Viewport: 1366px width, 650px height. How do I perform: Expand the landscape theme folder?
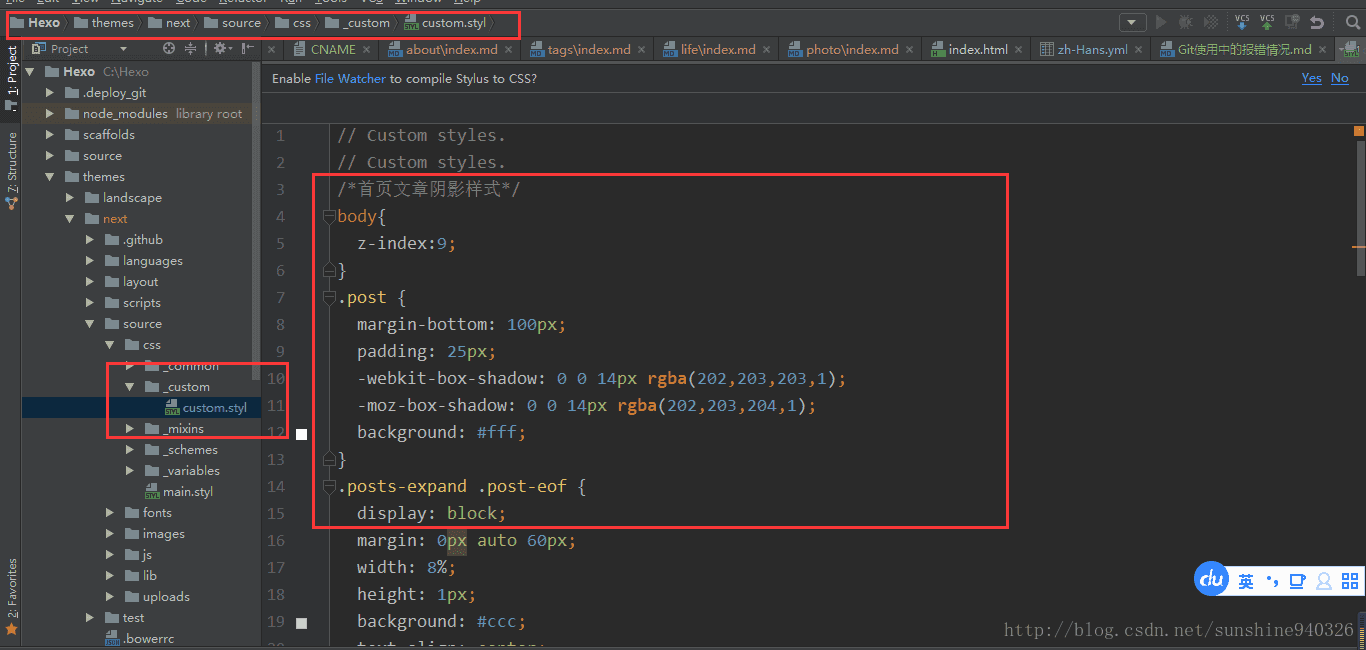(x=70, y=198)
